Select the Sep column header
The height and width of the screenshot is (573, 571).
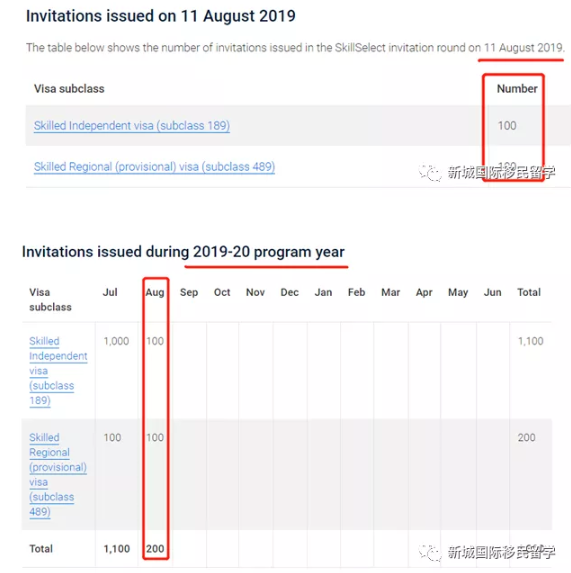coord(189,292)
